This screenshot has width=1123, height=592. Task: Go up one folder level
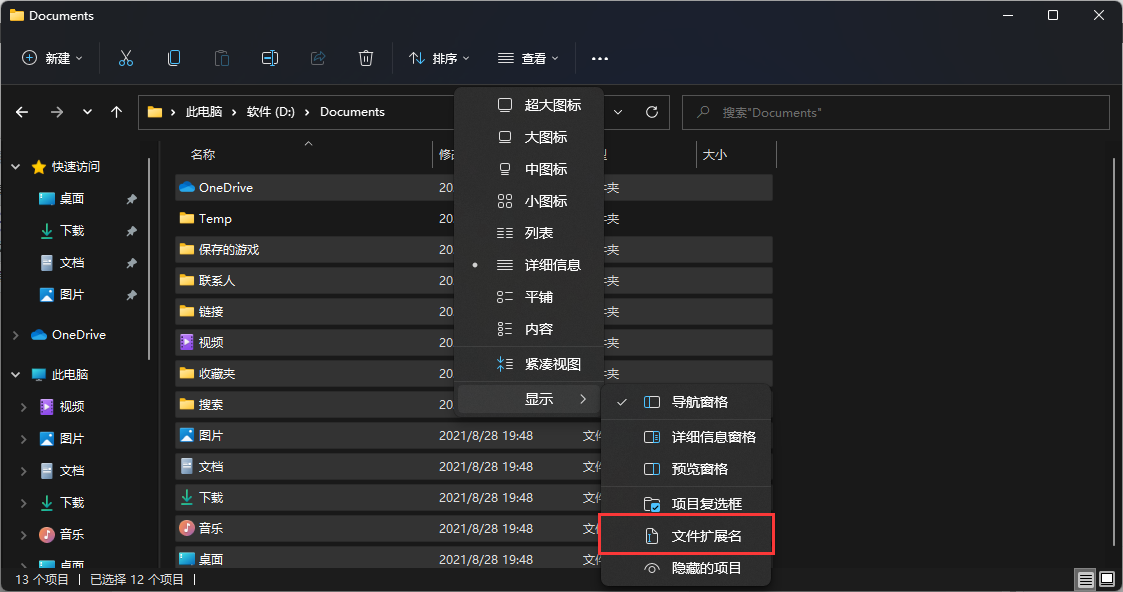pos(117,112)
